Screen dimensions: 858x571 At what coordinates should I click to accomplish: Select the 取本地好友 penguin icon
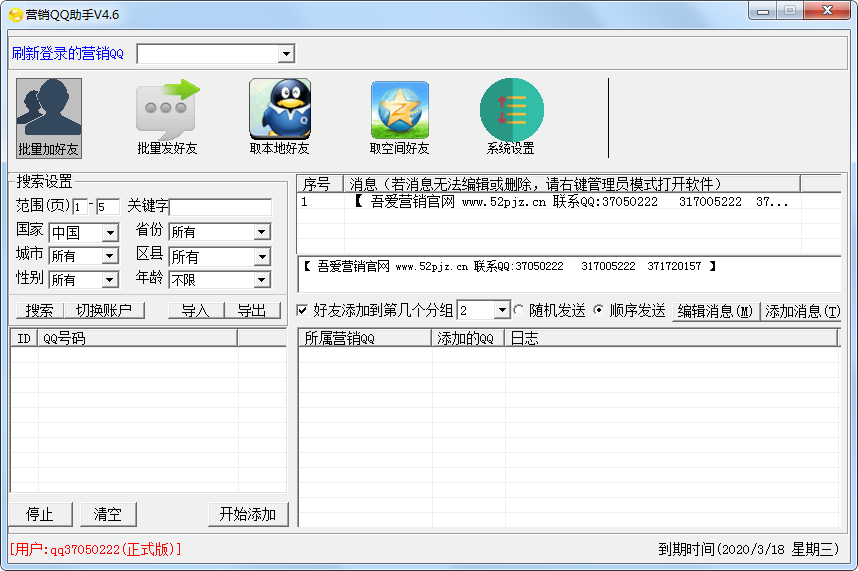pyautogui.click(x=279, y=109)
